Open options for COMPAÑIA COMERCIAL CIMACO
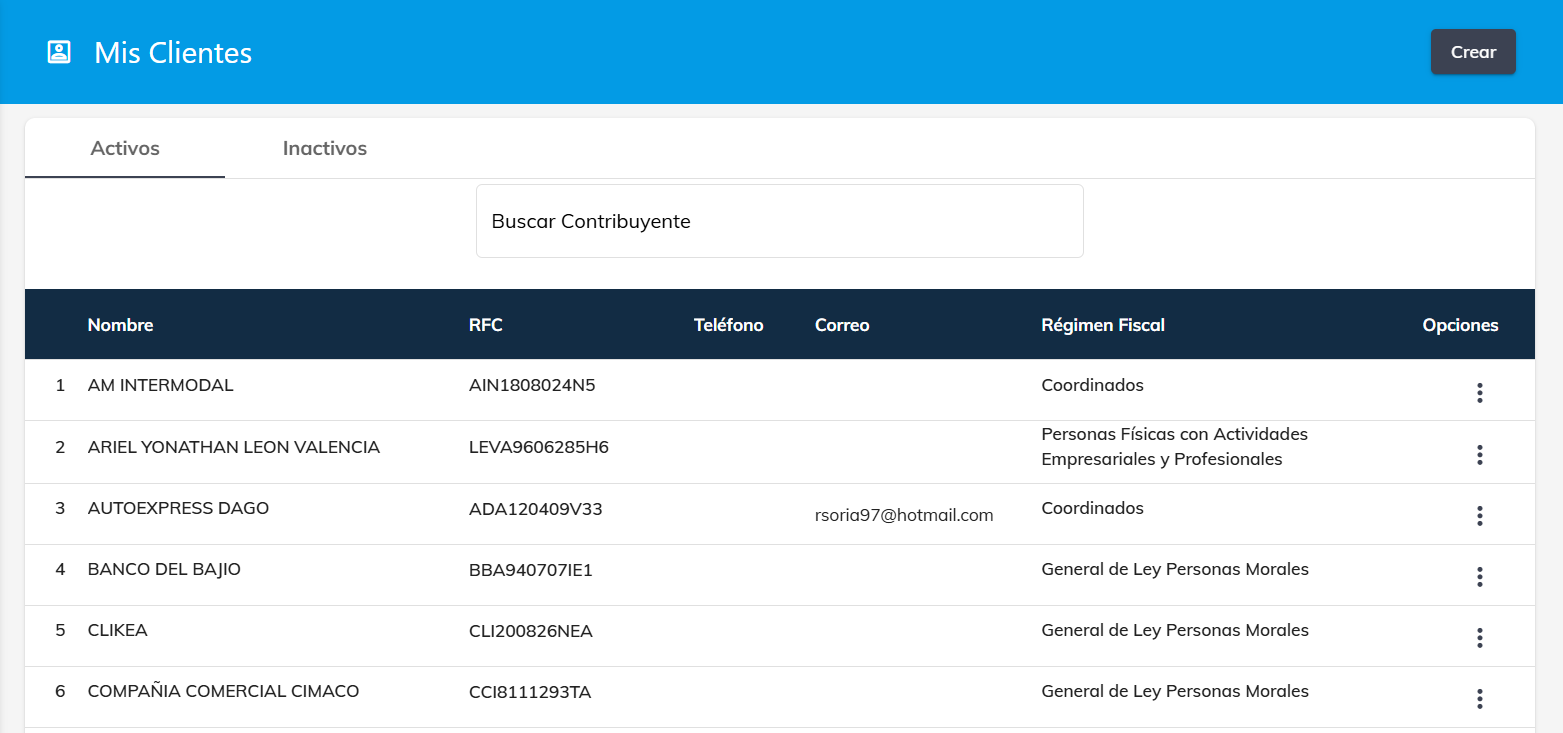This screenshot has height=733, width=1563. tap(1479, 699)
